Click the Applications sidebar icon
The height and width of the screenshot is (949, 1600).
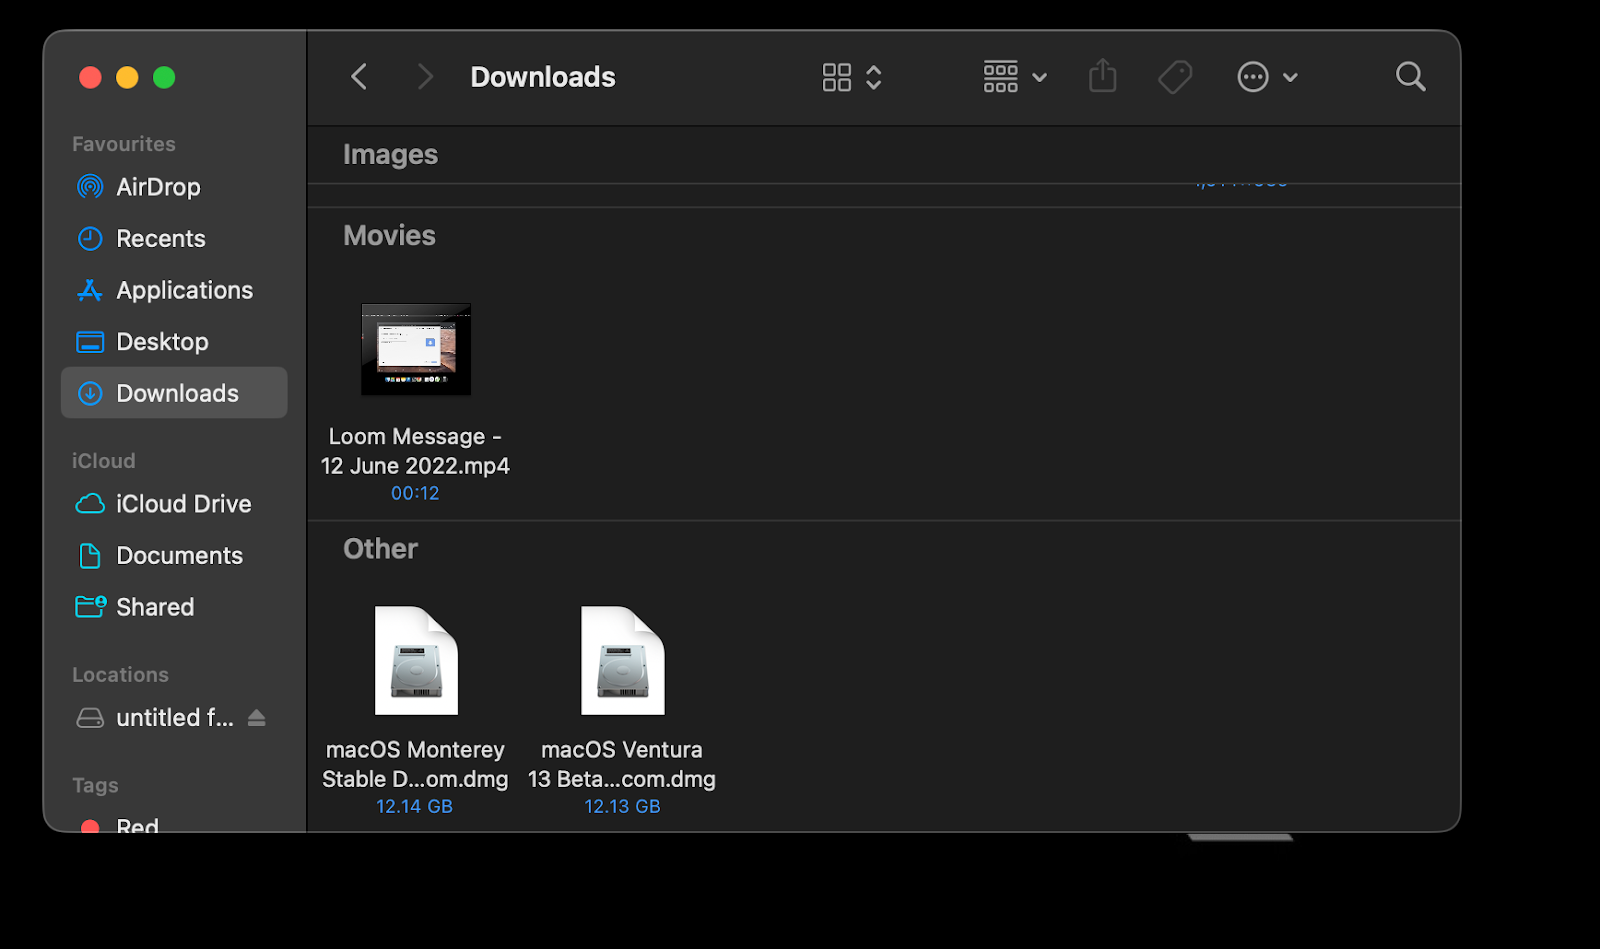pos(90,290)
